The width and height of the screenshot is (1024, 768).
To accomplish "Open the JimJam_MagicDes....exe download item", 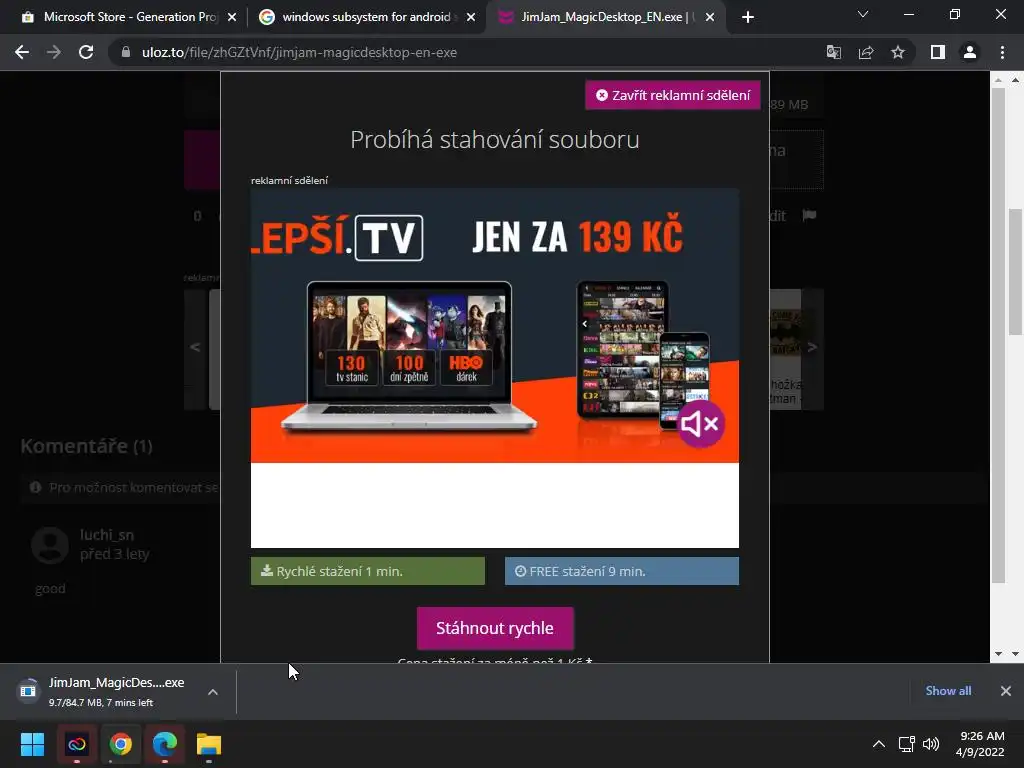I will click(104, 692).
